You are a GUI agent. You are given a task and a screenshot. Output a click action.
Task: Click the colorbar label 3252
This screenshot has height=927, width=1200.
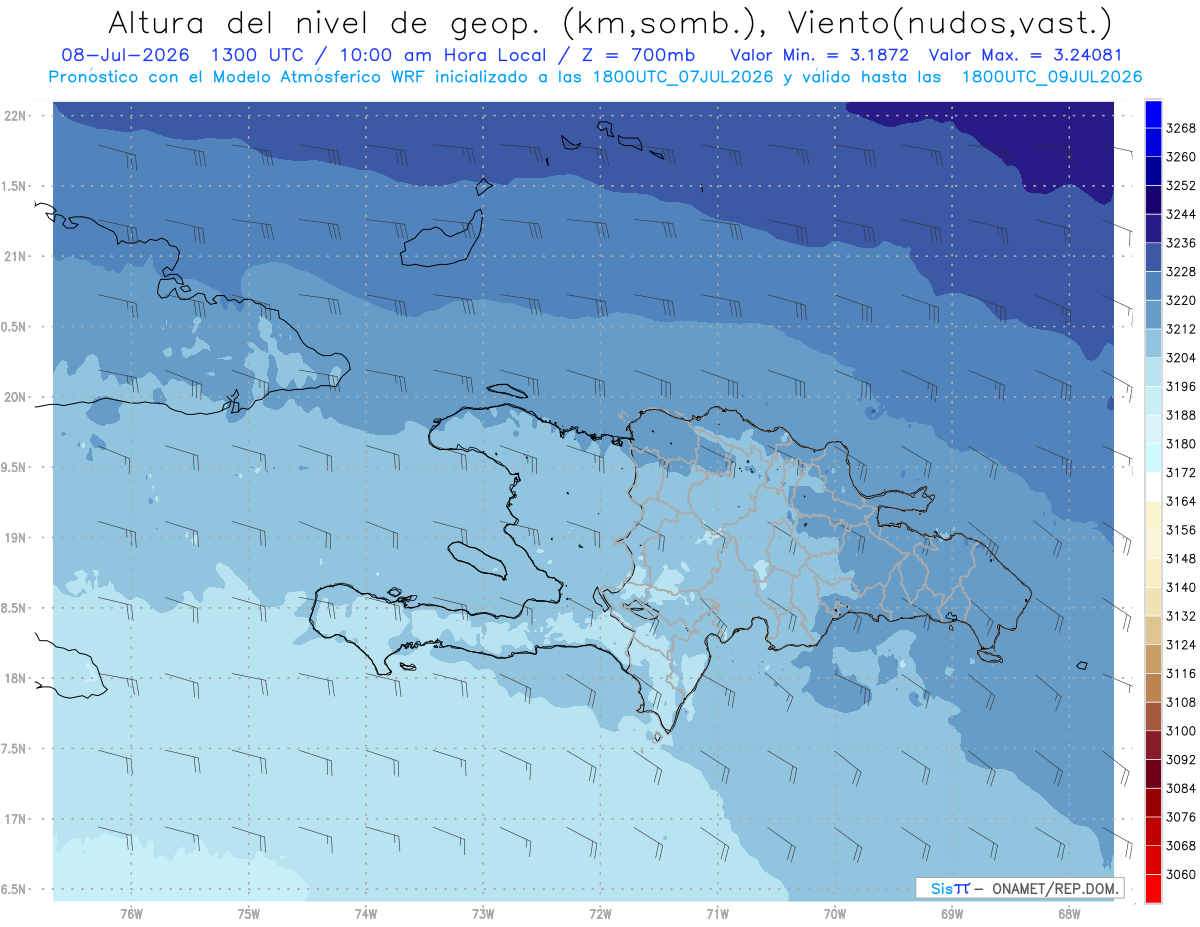pyautogui.click(x=1181, y=186)
